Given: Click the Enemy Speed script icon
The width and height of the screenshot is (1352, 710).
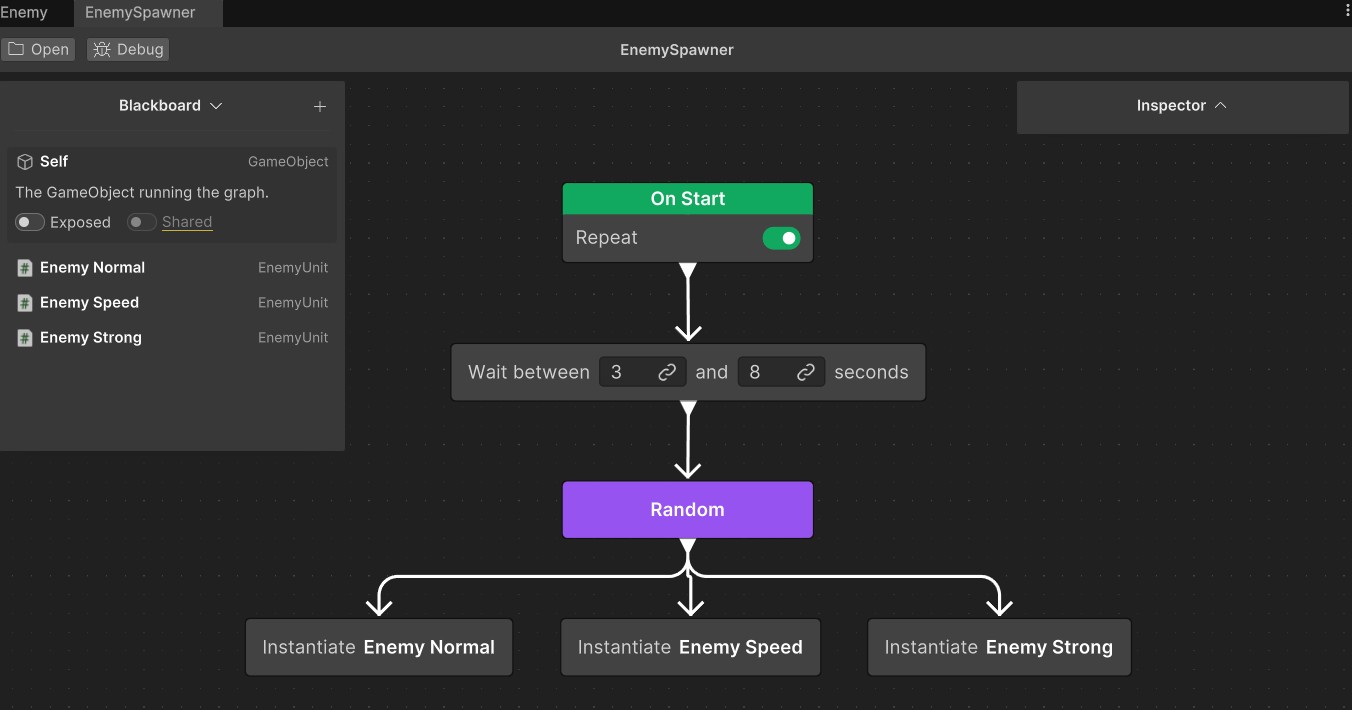Looking at the screenshot, I should (x=25, y=303).
